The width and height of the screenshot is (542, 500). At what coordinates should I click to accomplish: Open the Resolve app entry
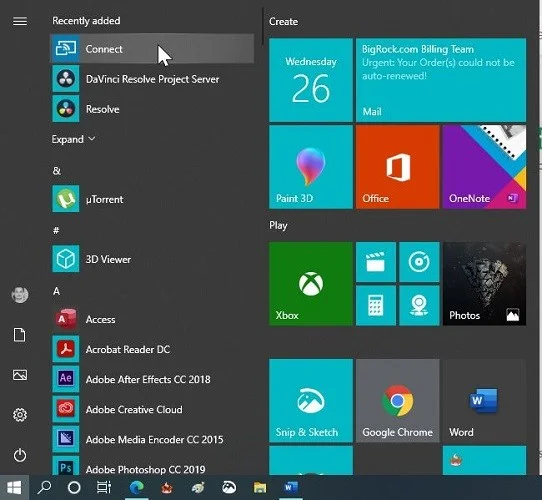(x=152, y=109)
